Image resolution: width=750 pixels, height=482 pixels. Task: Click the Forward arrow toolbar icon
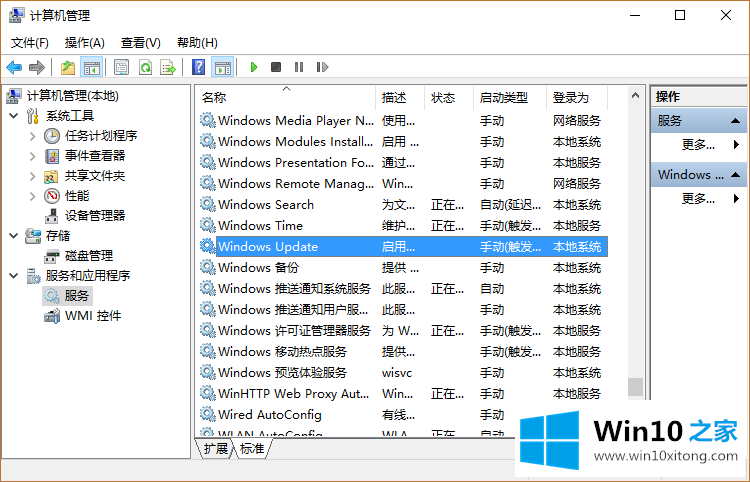(37, 67)
